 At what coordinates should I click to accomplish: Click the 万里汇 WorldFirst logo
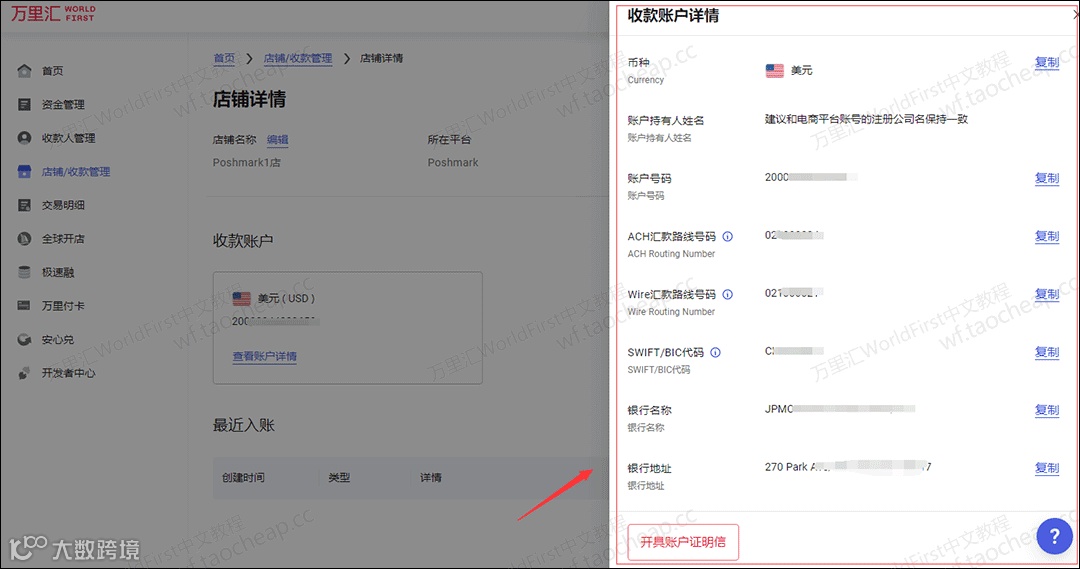click(x=52, y=13)
